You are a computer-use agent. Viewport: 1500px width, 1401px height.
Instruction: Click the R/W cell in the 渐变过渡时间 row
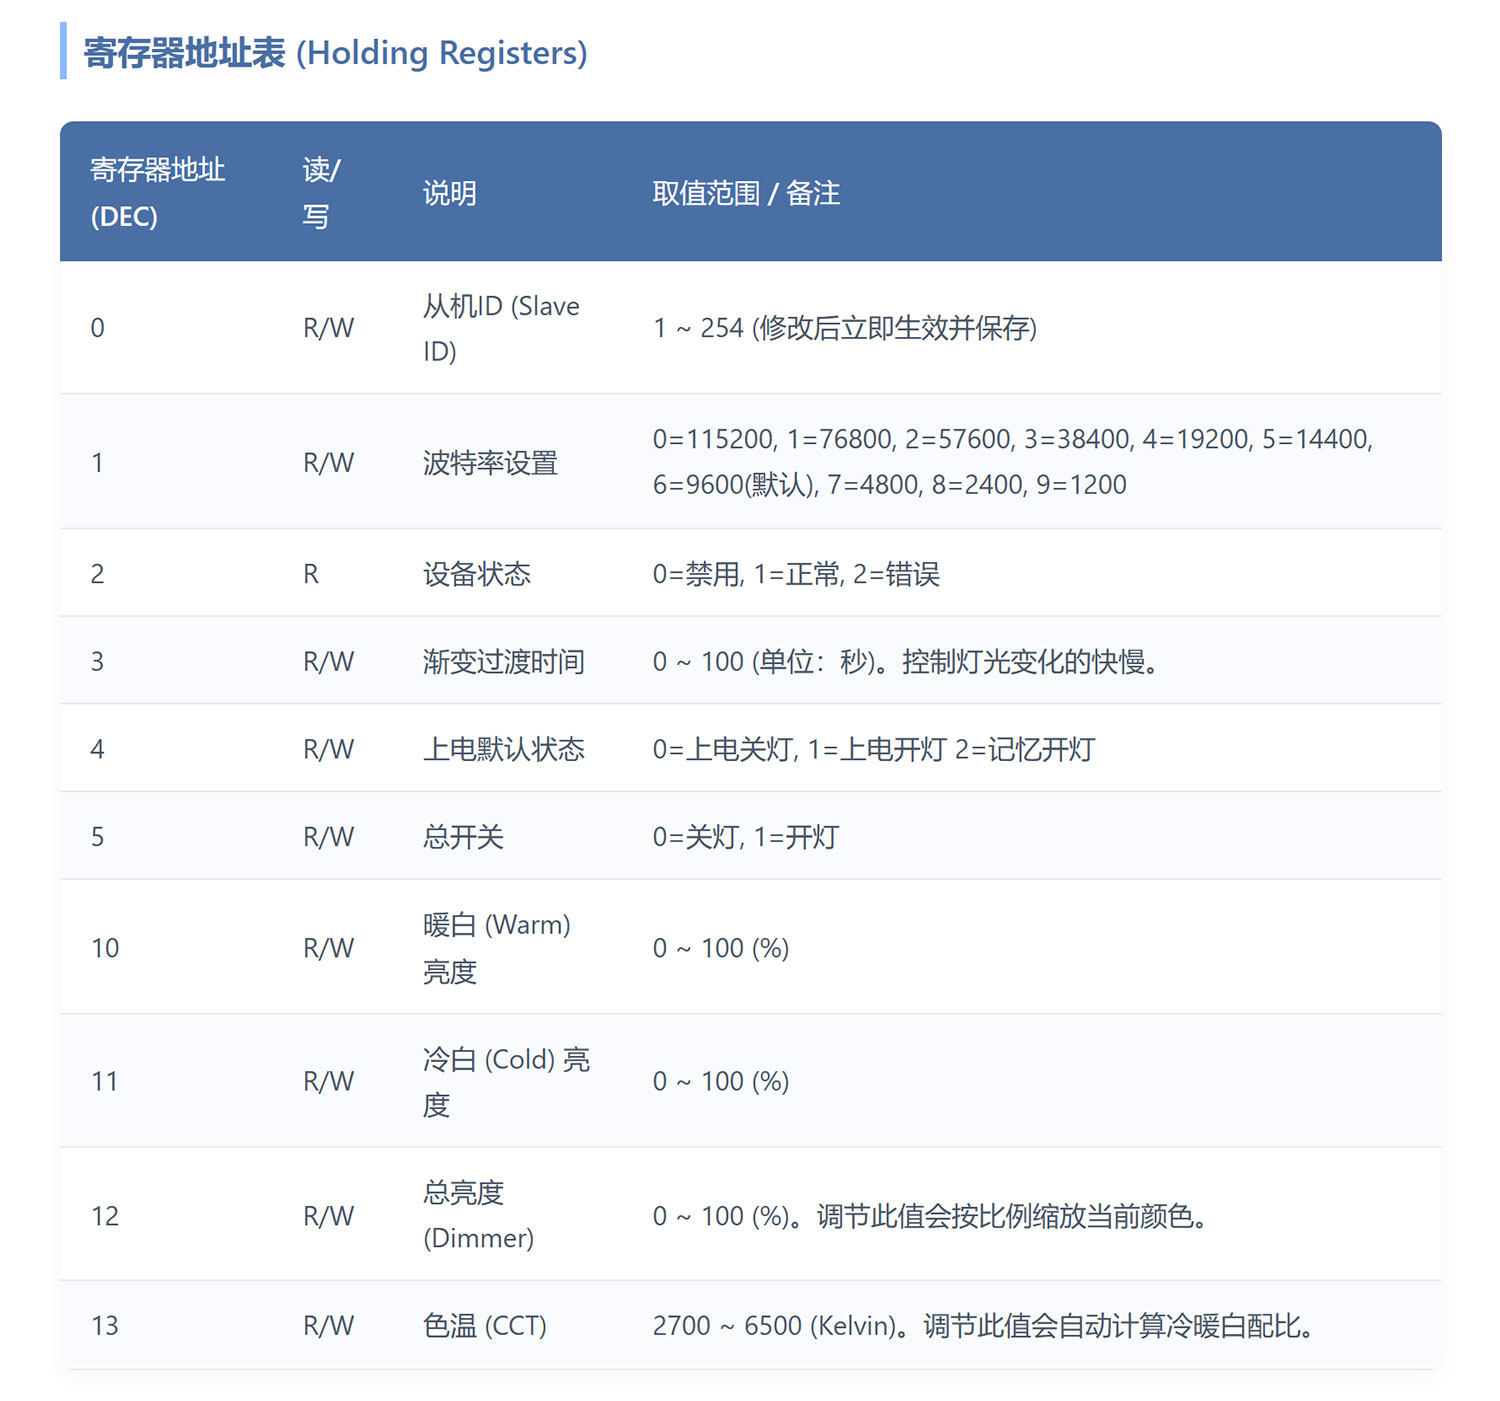click(328, 662)
